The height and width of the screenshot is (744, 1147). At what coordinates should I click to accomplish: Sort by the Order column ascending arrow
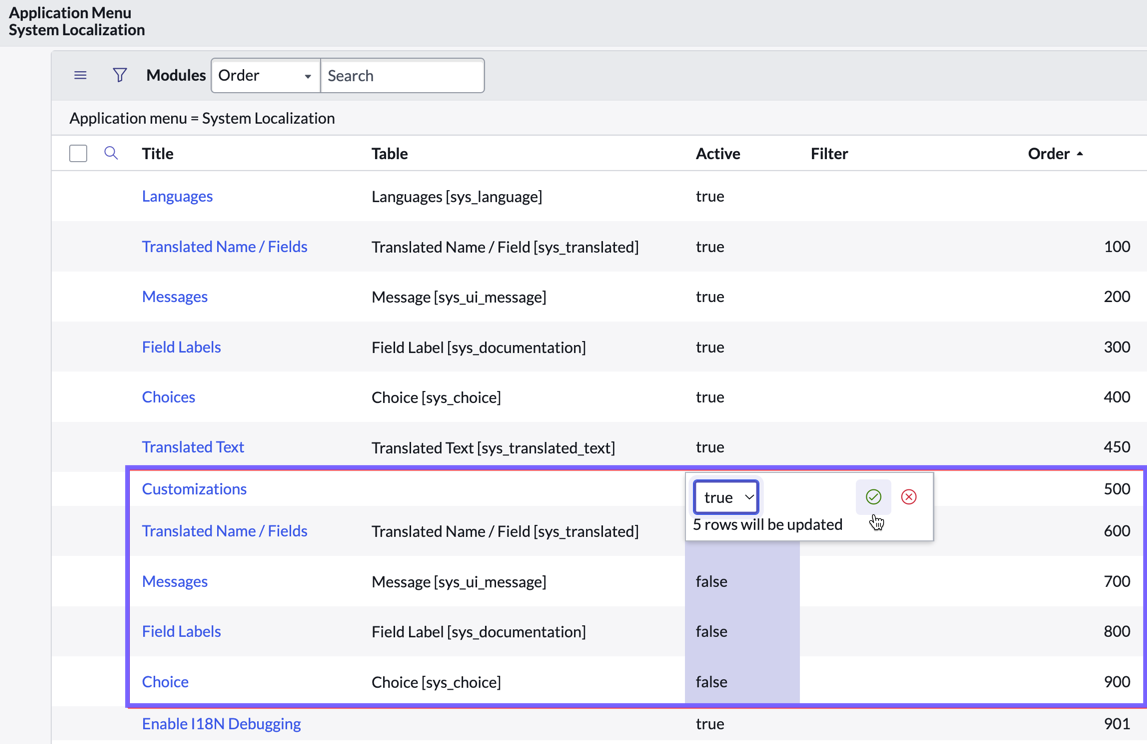coord(1080,154)
